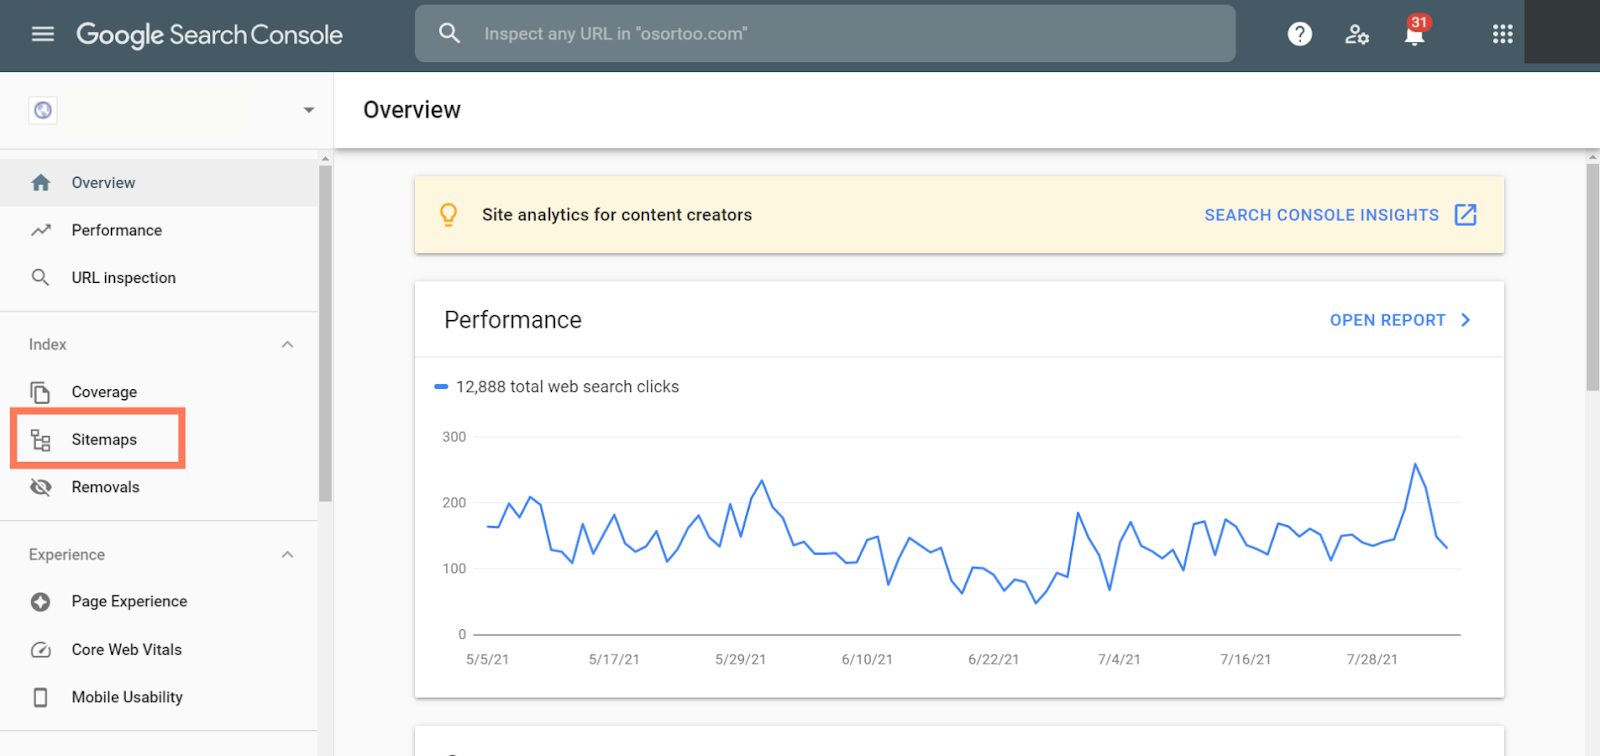Open the property selector dropdown arrow
The width and height of the screenshot is (1600, 756).
tap(308, 110)
